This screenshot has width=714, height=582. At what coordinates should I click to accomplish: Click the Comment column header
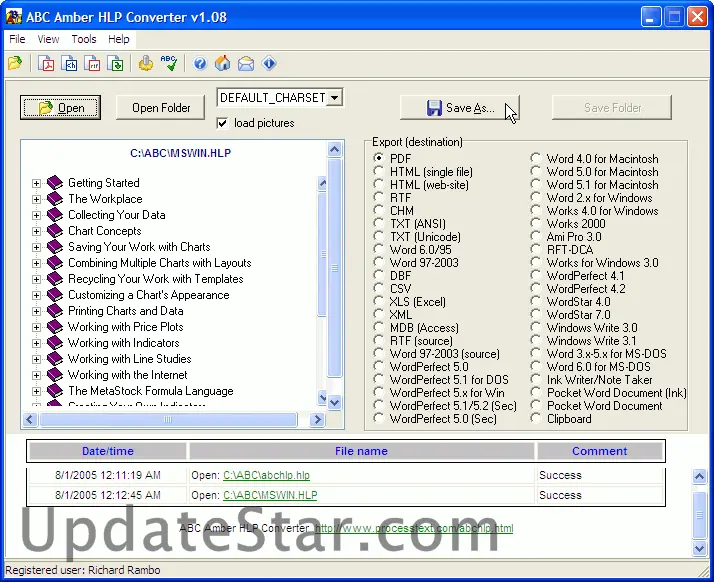tap(599, 451)
